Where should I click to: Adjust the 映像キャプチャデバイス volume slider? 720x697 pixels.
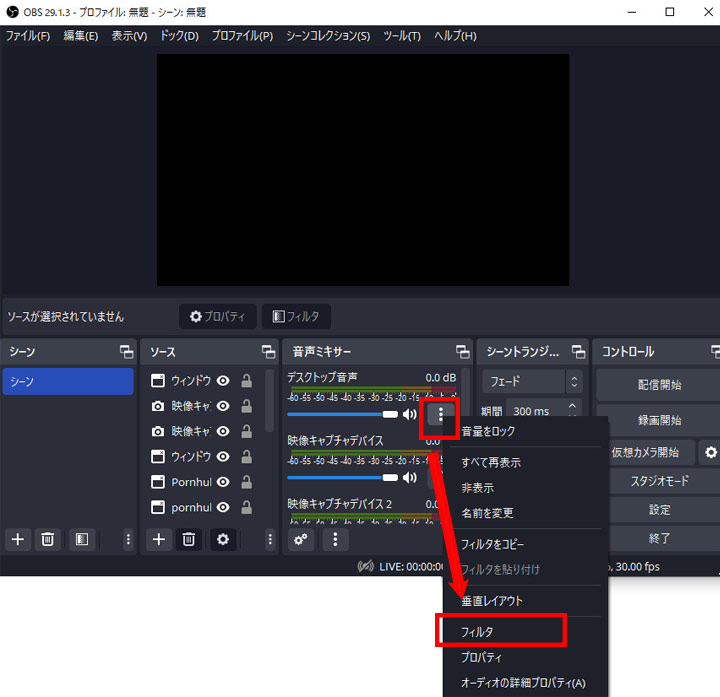pos(343,478)
